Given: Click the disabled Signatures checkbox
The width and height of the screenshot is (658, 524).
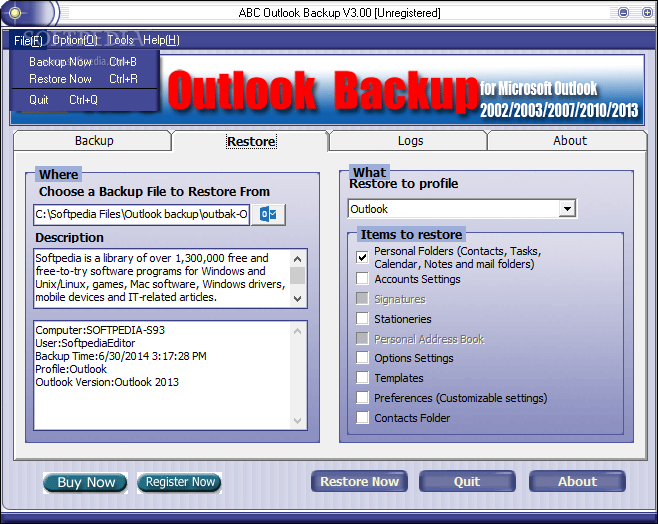Looking at the screenshot, I should tap(362, 298).
